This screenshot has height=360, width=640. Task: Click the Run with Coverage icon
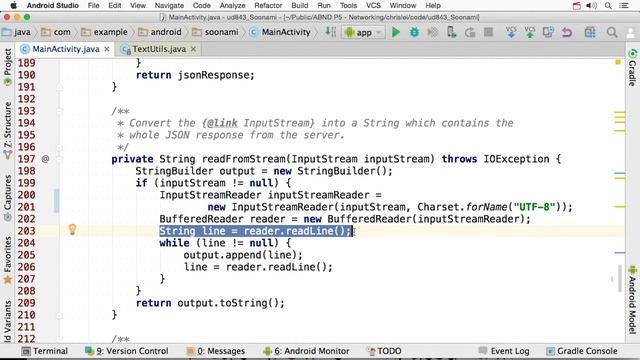click(x=432, y=32)
